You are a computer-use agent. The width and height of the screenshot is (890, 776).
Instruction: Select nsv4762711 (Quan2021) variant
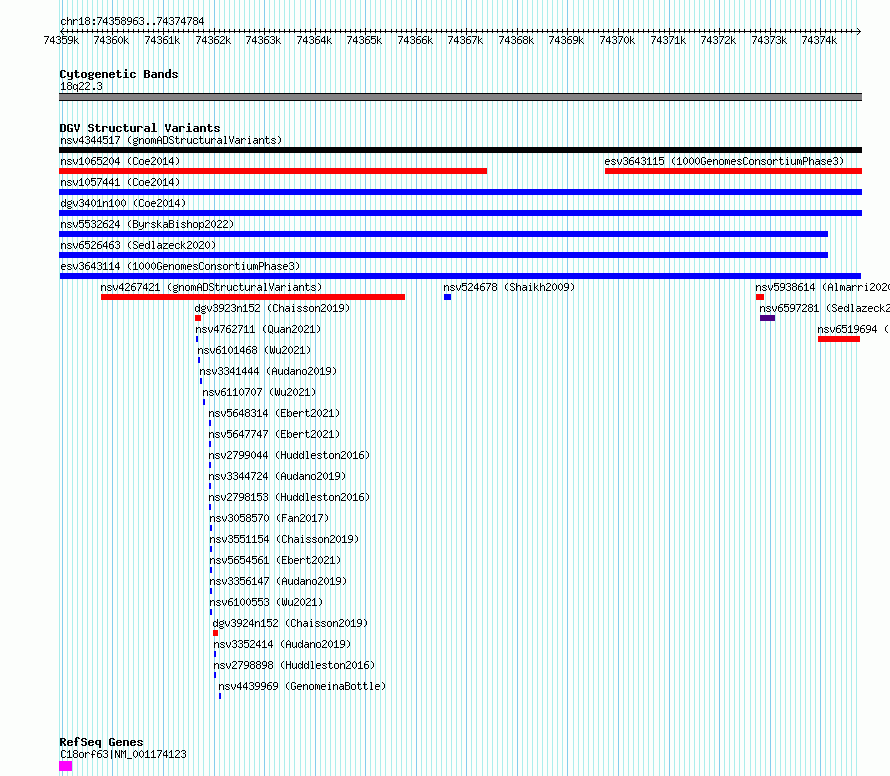[x=258, y=329]
